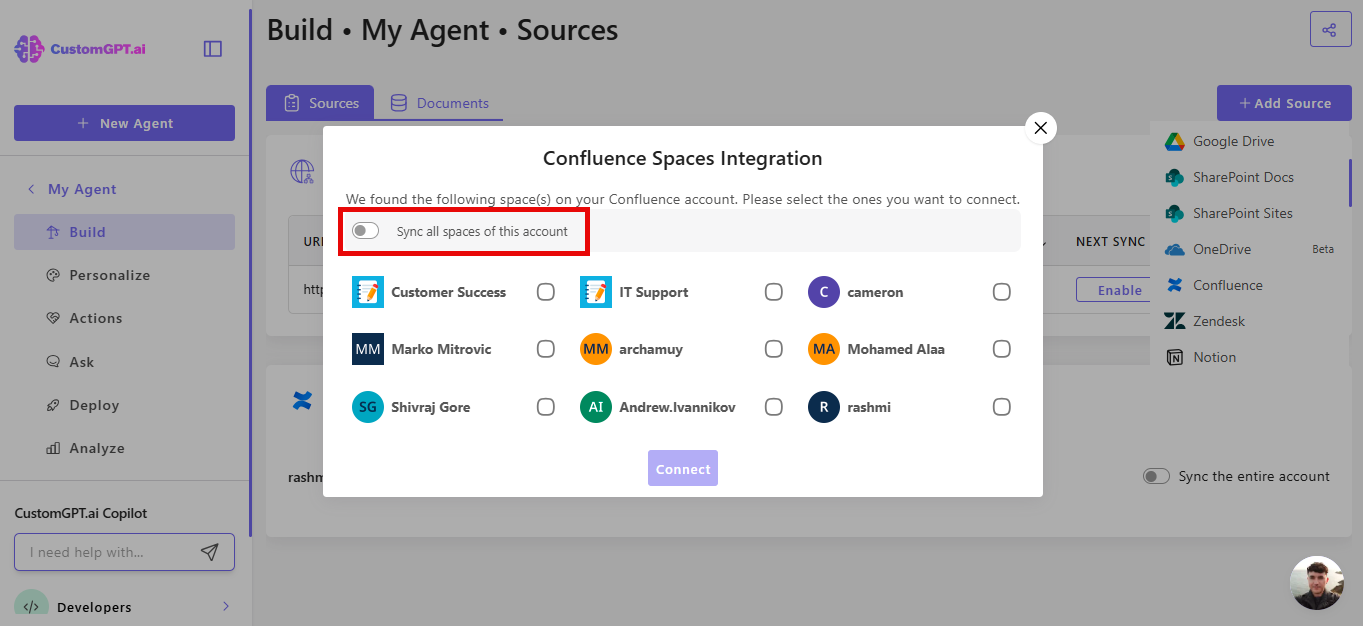Screen dimensions: 1363x626
Task: Enable Sync all spaces of this account
Action: pyautogui.click(x=365, y=230)
